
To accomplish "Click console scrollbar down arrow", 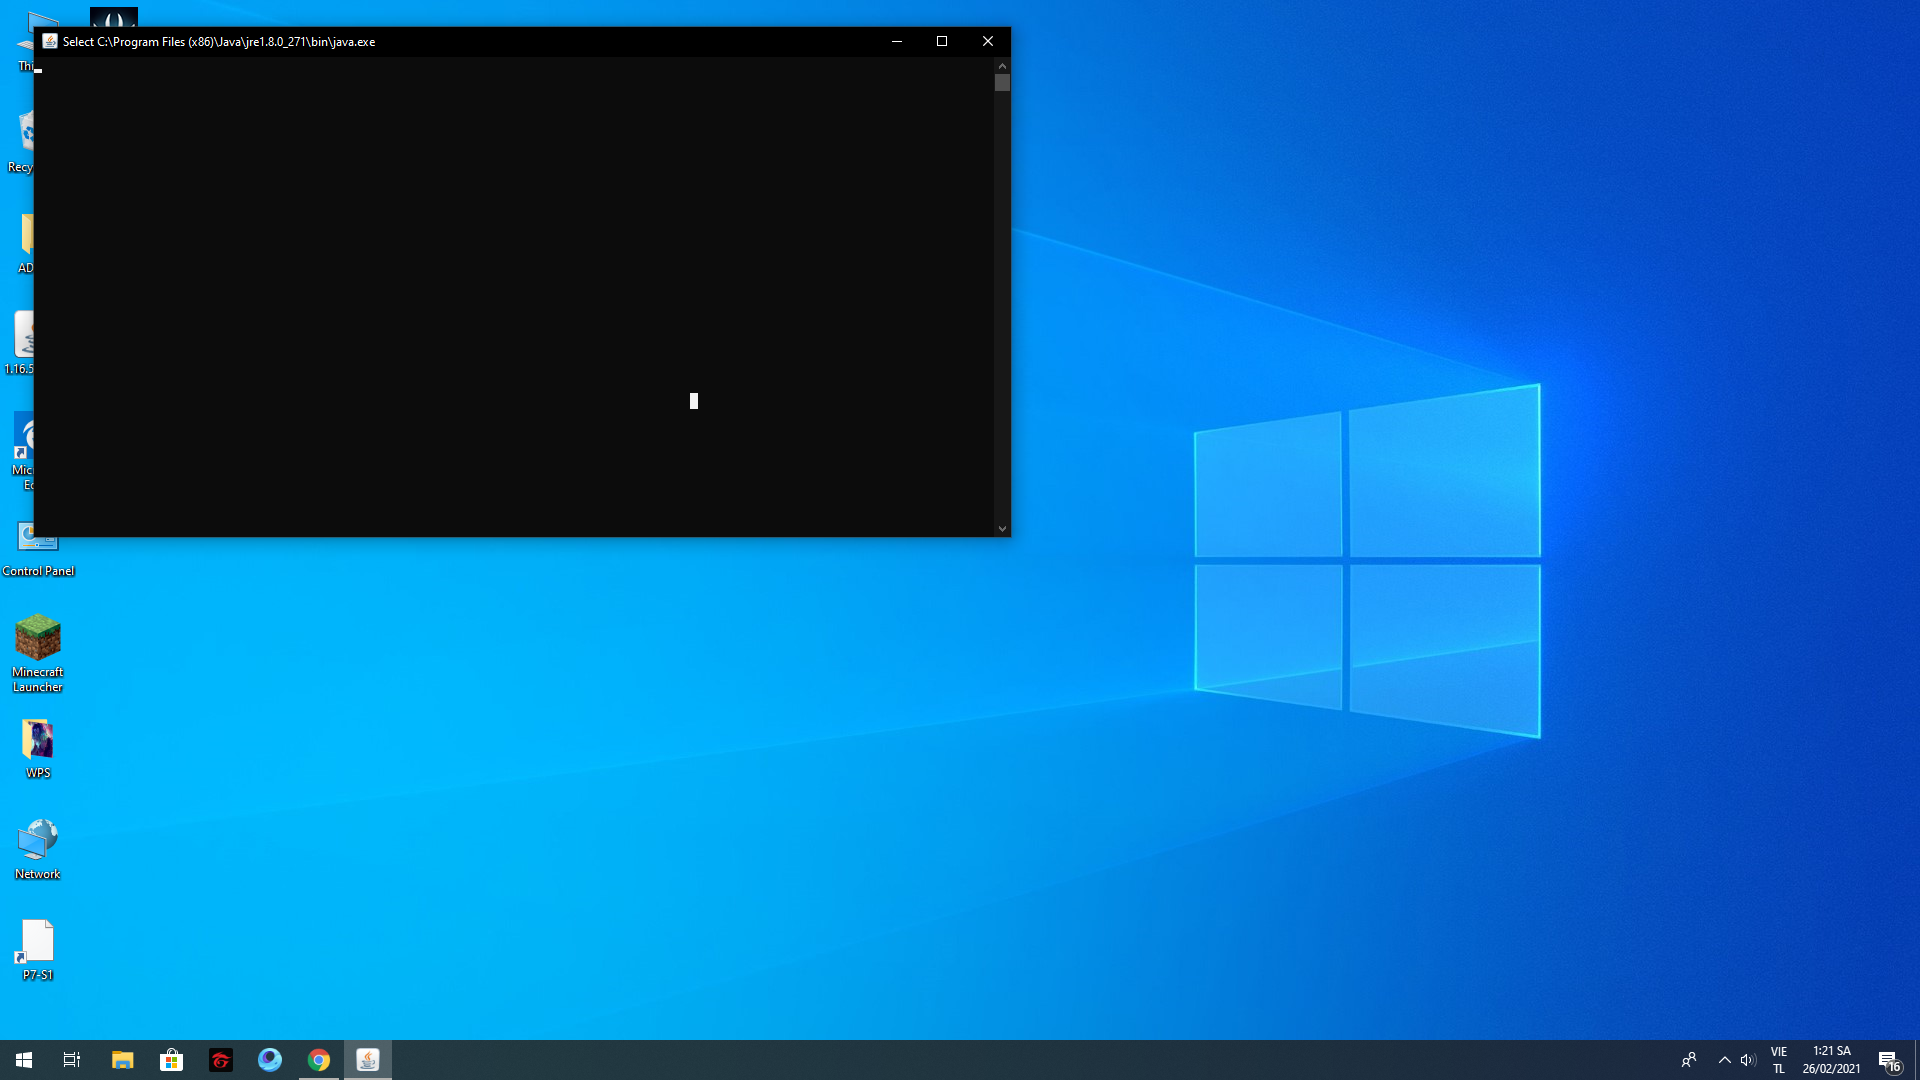I will tap(1002, 529).
